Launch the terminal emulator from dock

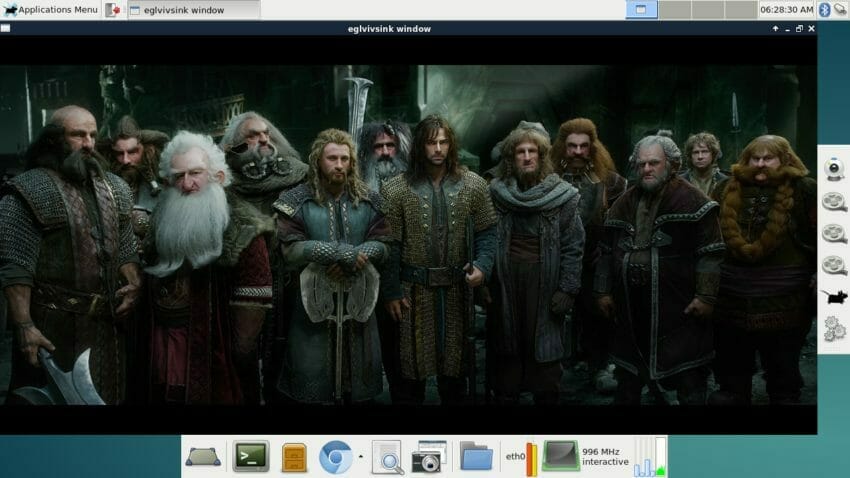point(250,456)
